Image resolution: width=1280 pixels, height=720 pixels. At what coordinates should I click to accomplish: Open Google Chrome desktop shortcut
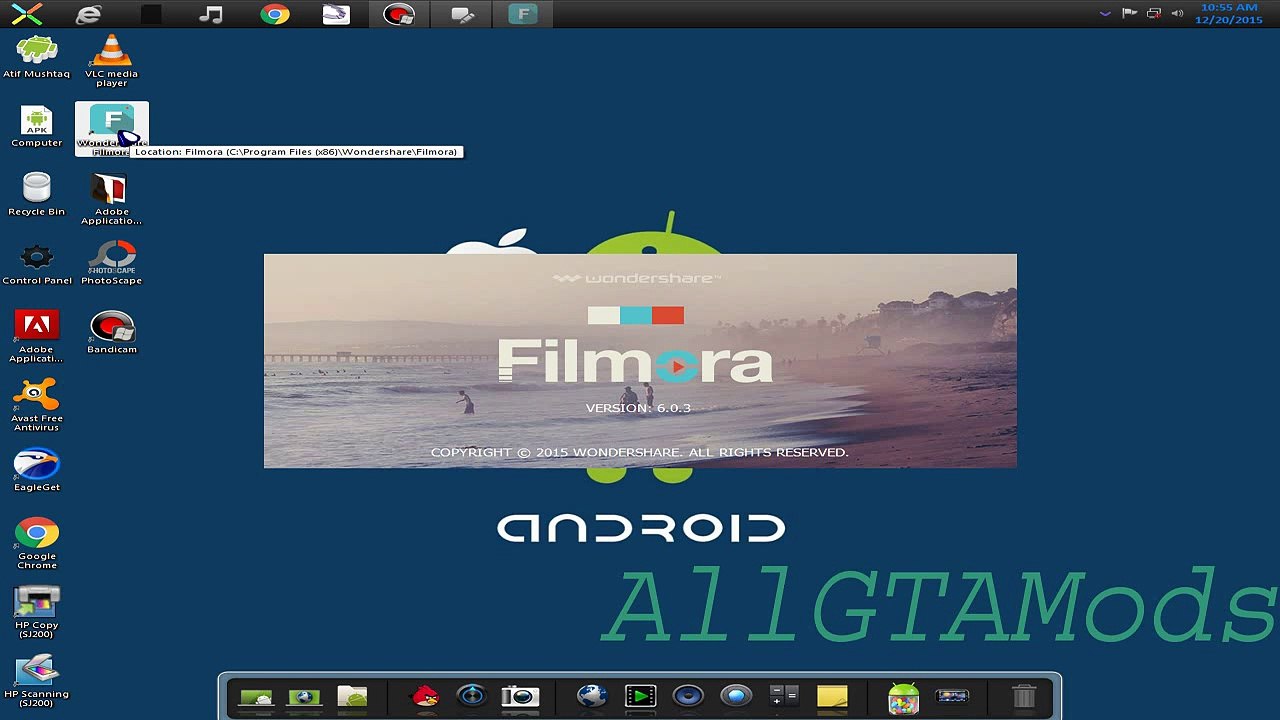tap(37, 543)
